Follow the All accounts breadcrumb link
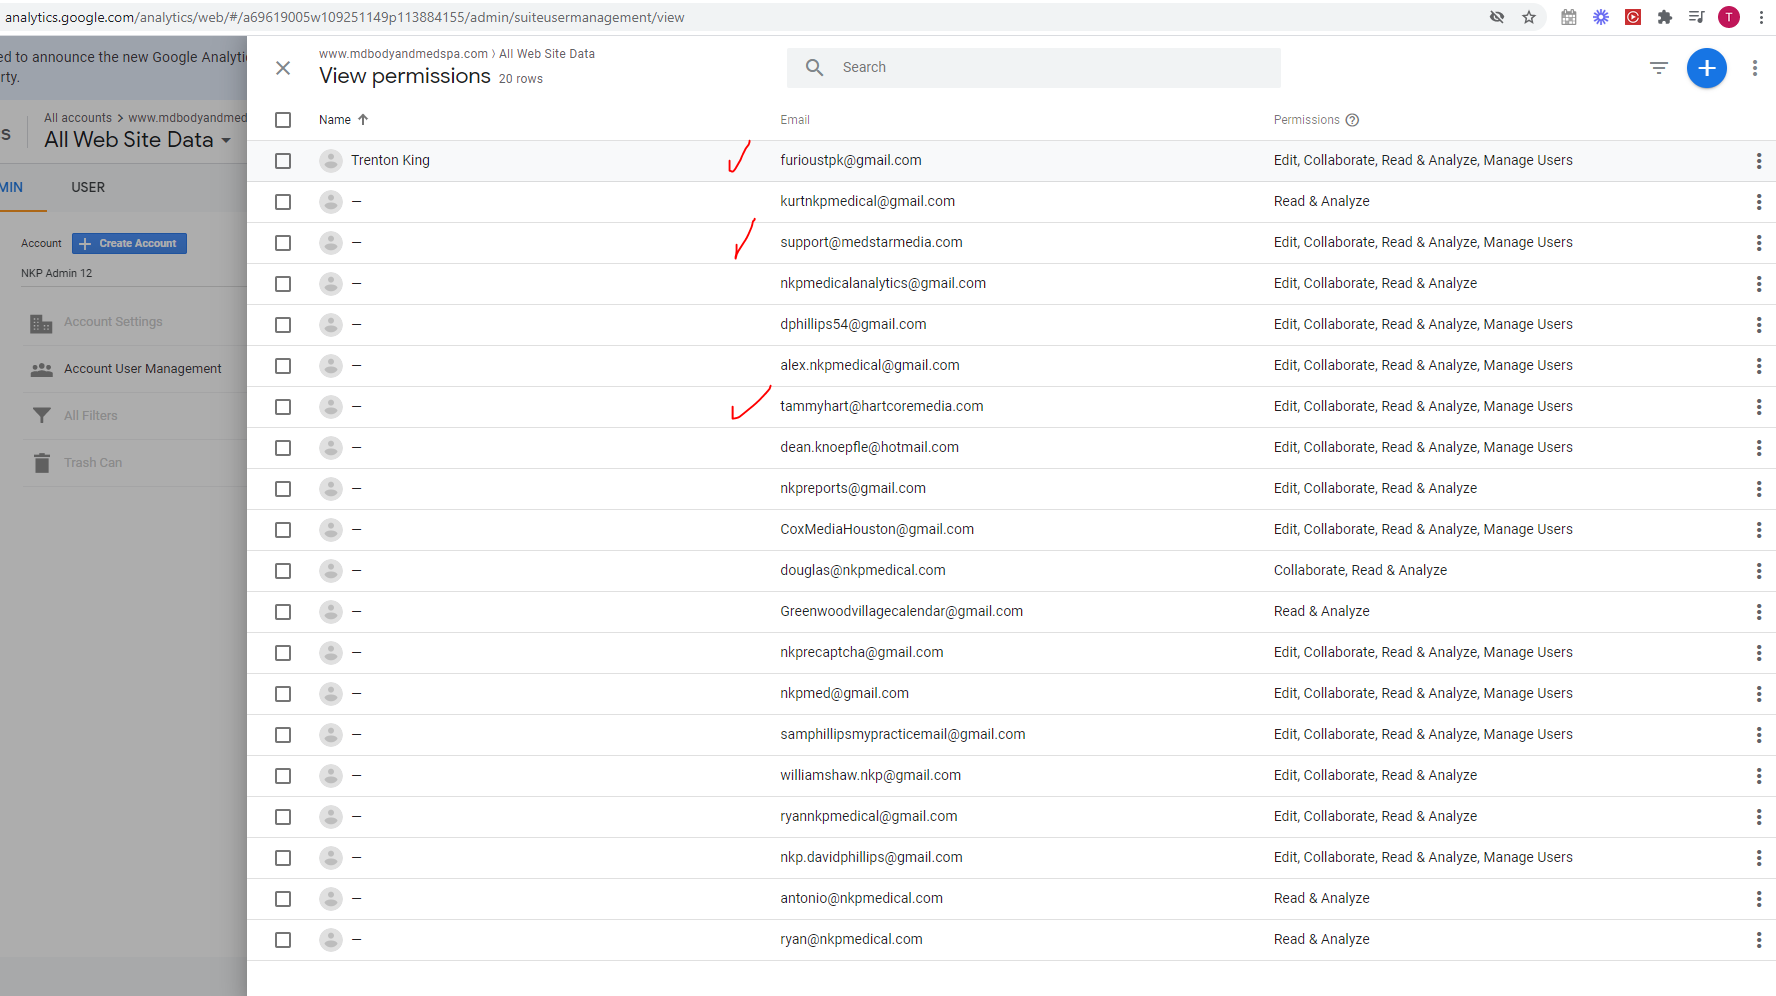The image size is (1776, 996). click(78, 118)
